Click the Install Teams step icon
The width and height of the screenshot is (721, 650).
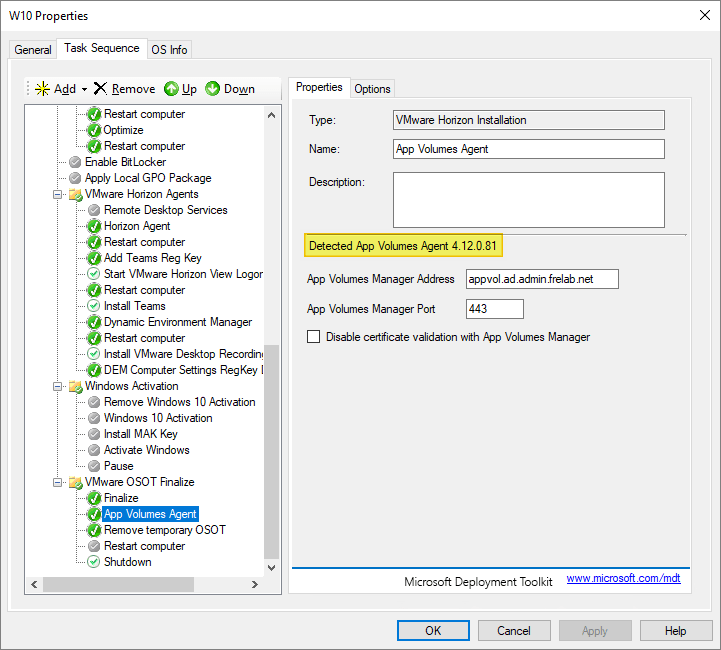click(x=94, y=306)
